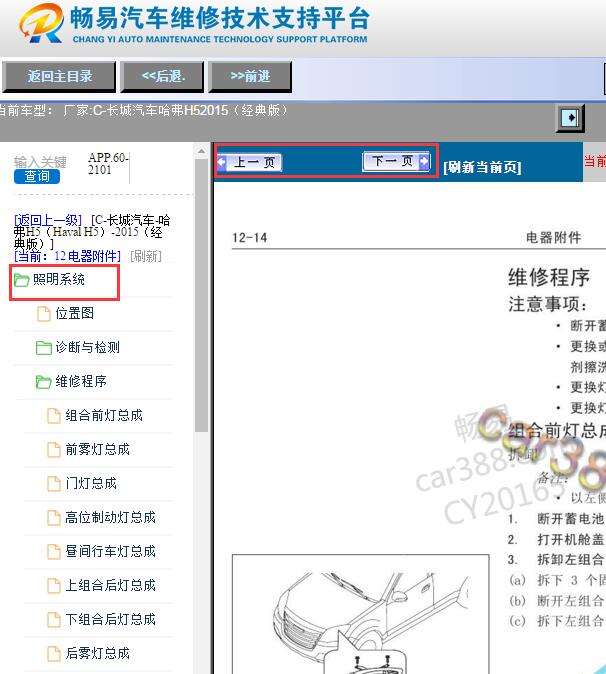
Task: Click the 维修程序 heading in document
Action: tap(549, 277)
